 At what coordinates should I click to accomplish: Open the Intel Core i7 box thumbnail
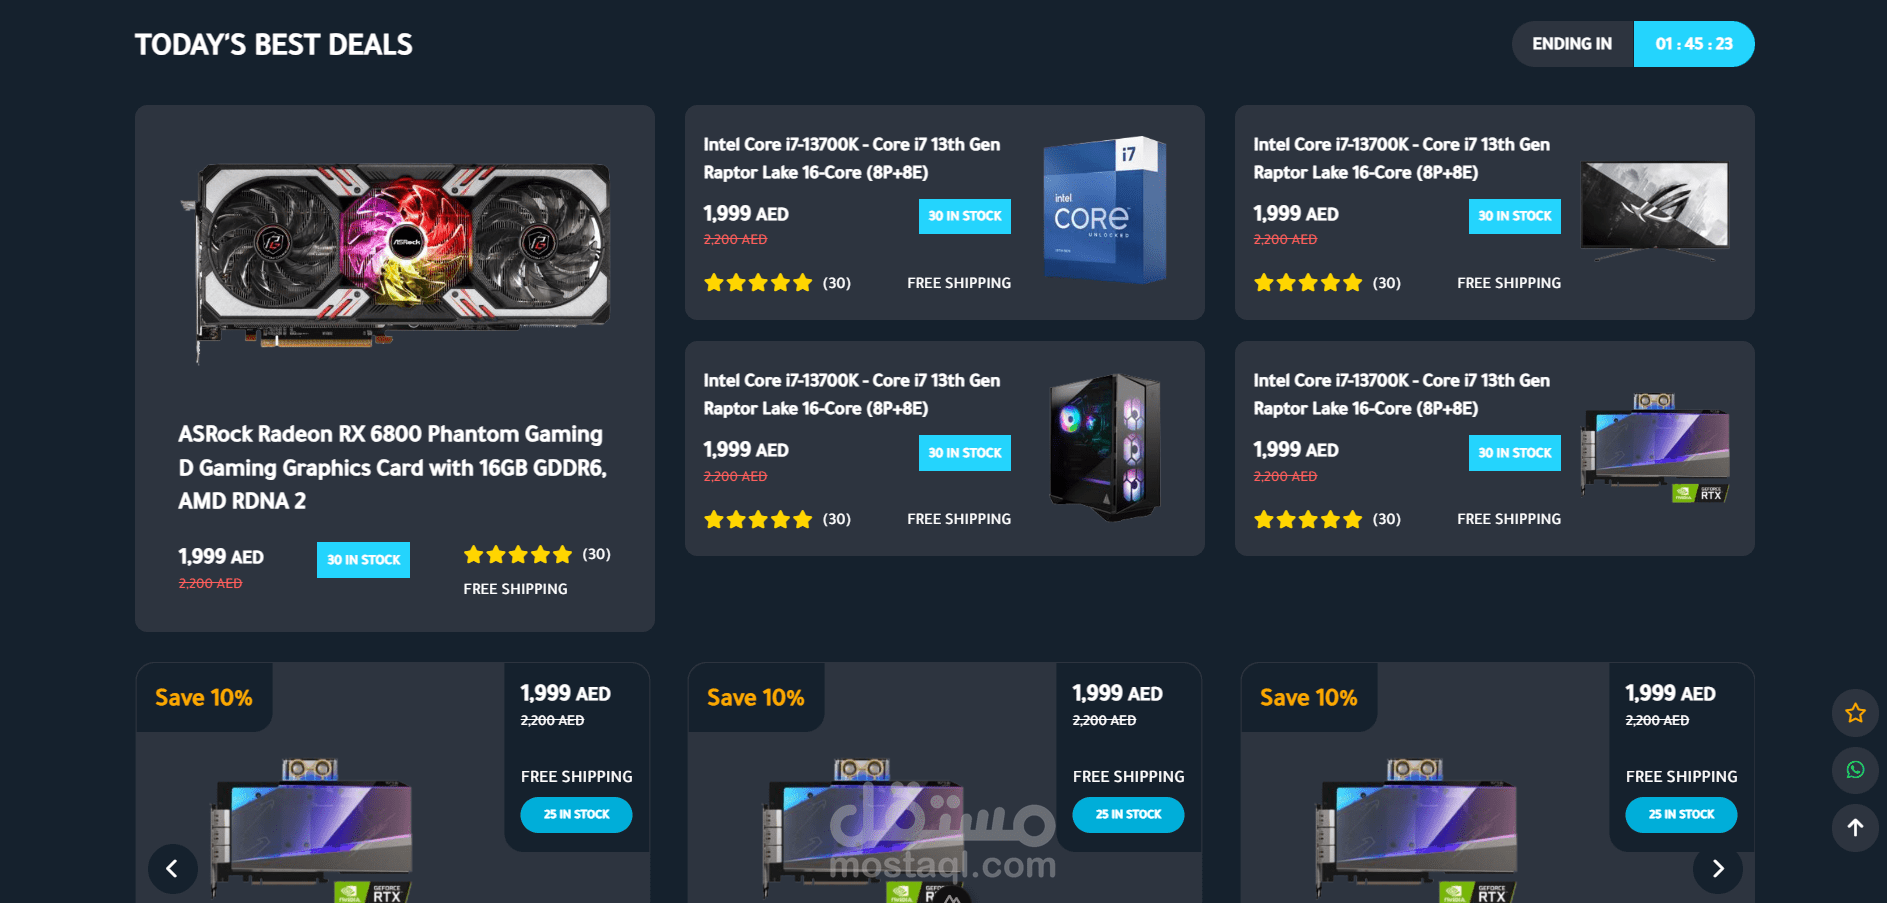(1105, 210)
